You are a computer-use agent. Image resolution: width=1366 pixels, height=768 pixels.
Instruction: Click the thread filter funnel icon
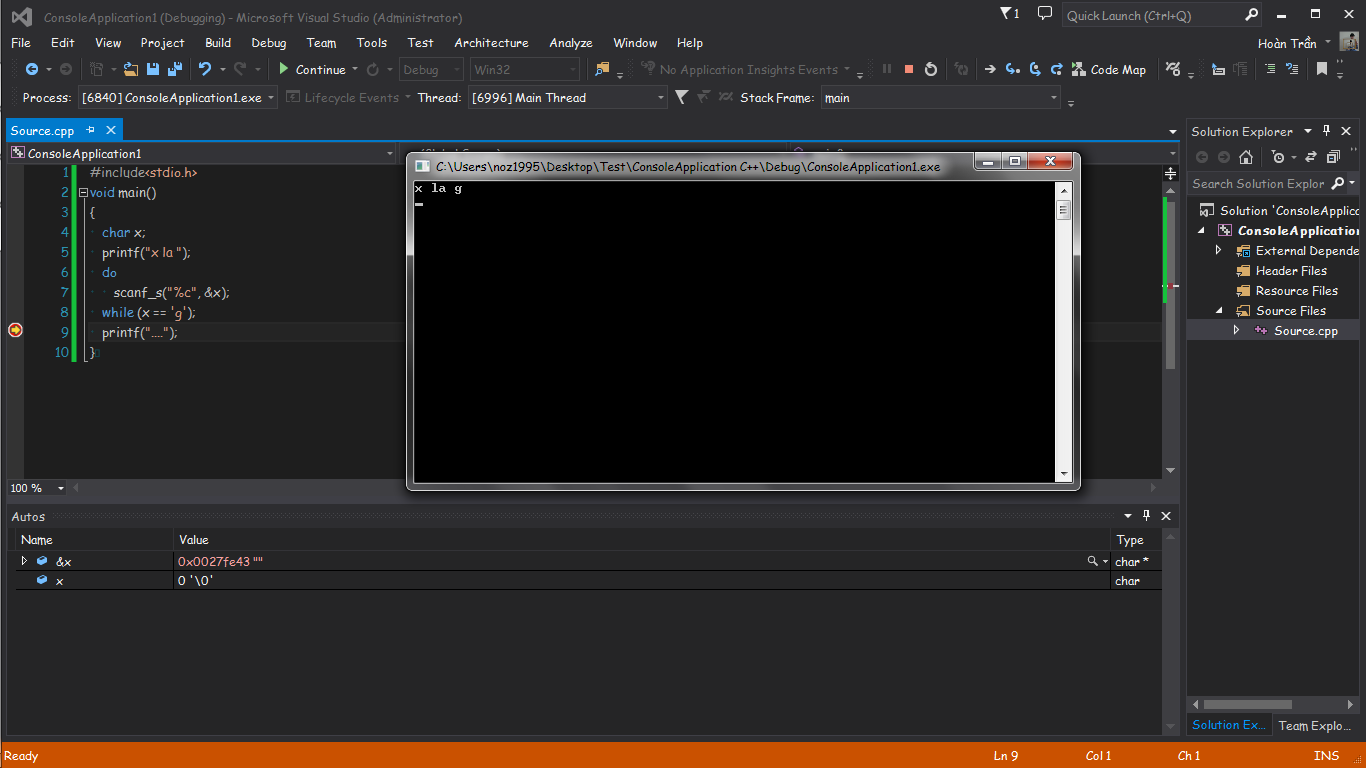(x=682, y=97)
